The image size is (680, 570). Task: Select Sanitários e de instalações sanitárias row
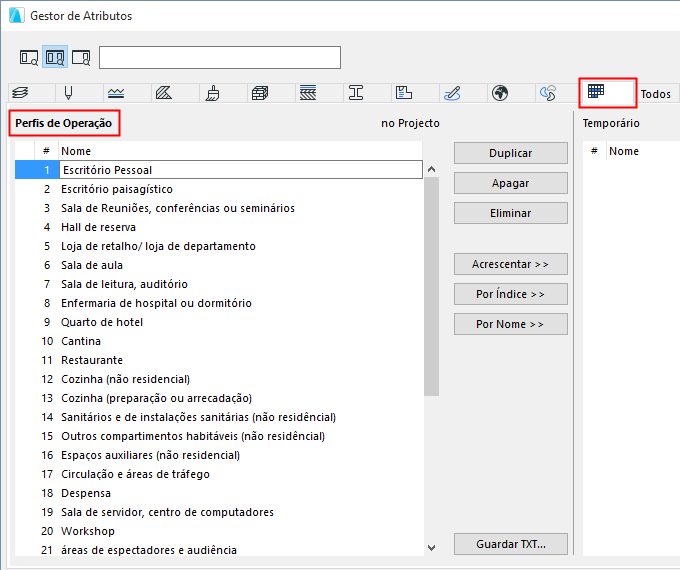point(219,417)
